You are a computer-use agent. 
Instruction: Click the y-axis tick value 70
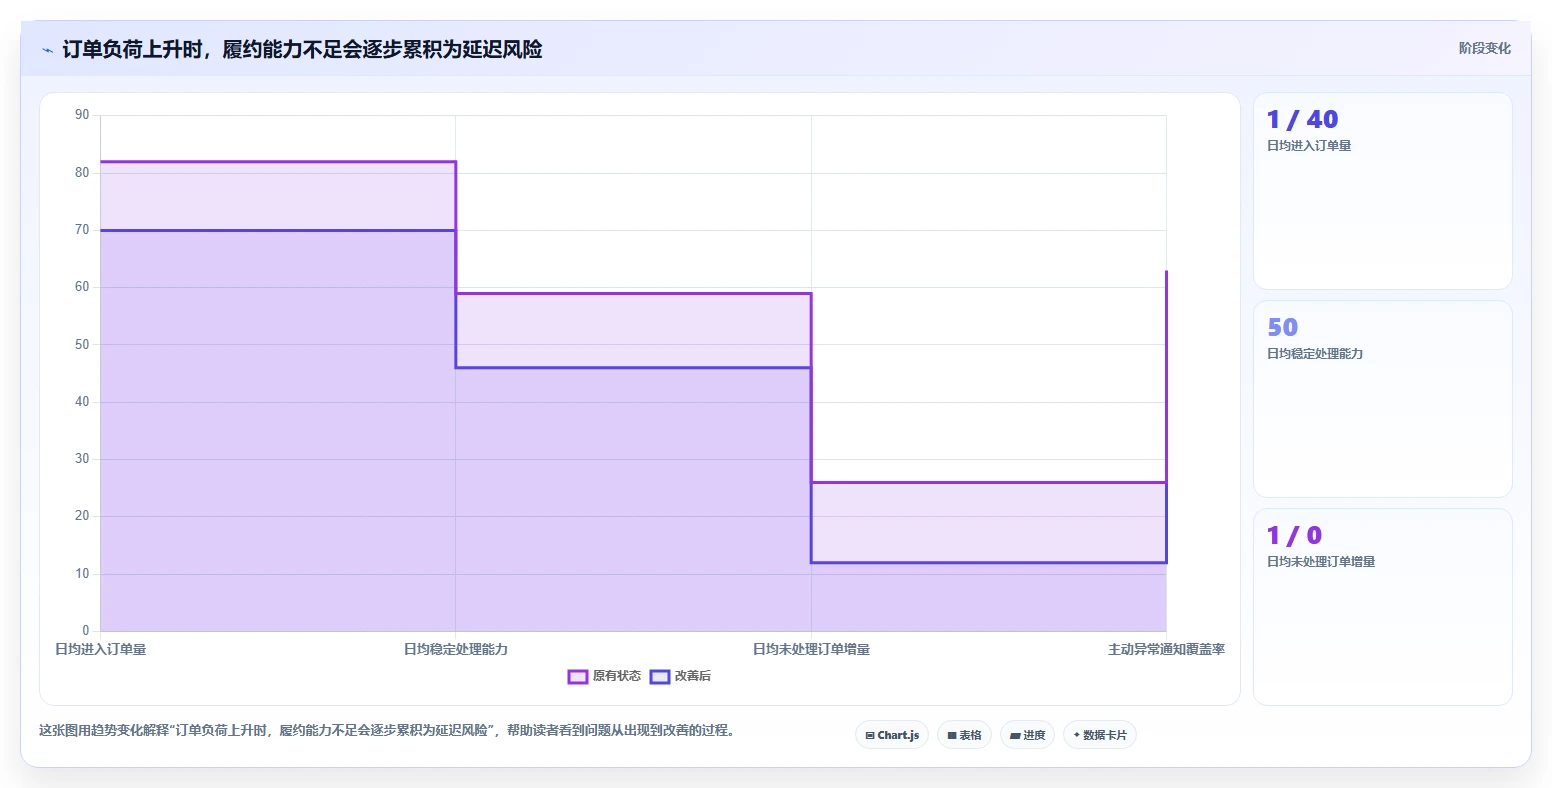click(x=82, y=230)
